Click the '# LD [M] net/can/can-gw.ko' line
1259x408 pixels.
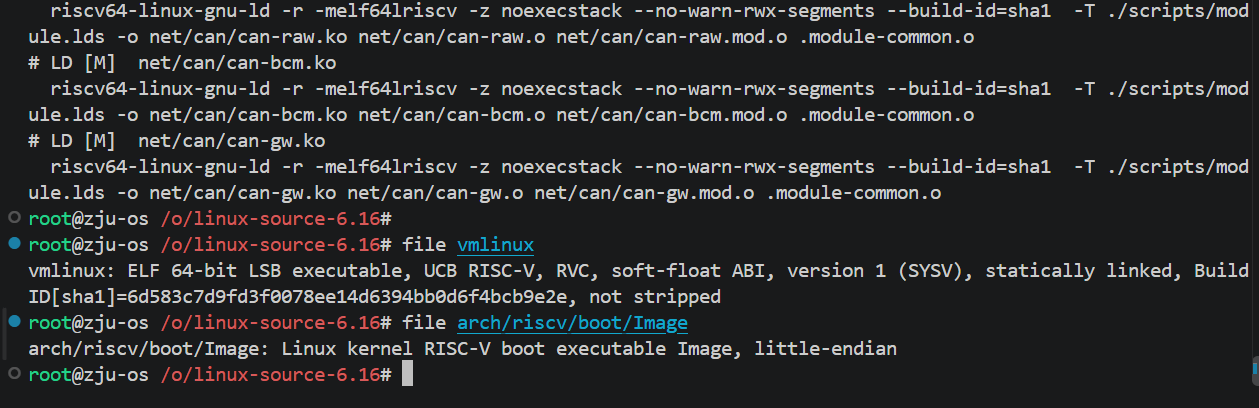pos(177,140)
